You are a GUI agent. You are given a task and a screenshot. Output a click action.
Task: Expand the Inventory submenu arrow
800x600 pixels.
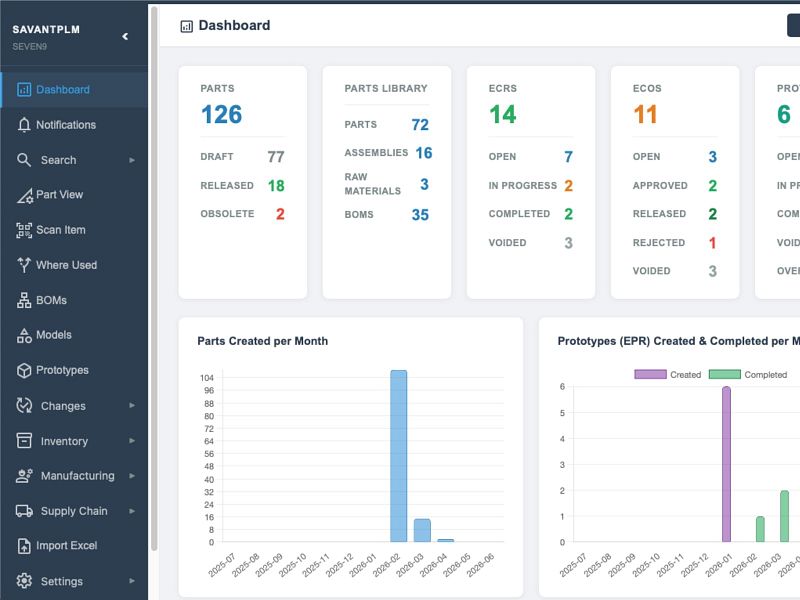pos(132,441)
